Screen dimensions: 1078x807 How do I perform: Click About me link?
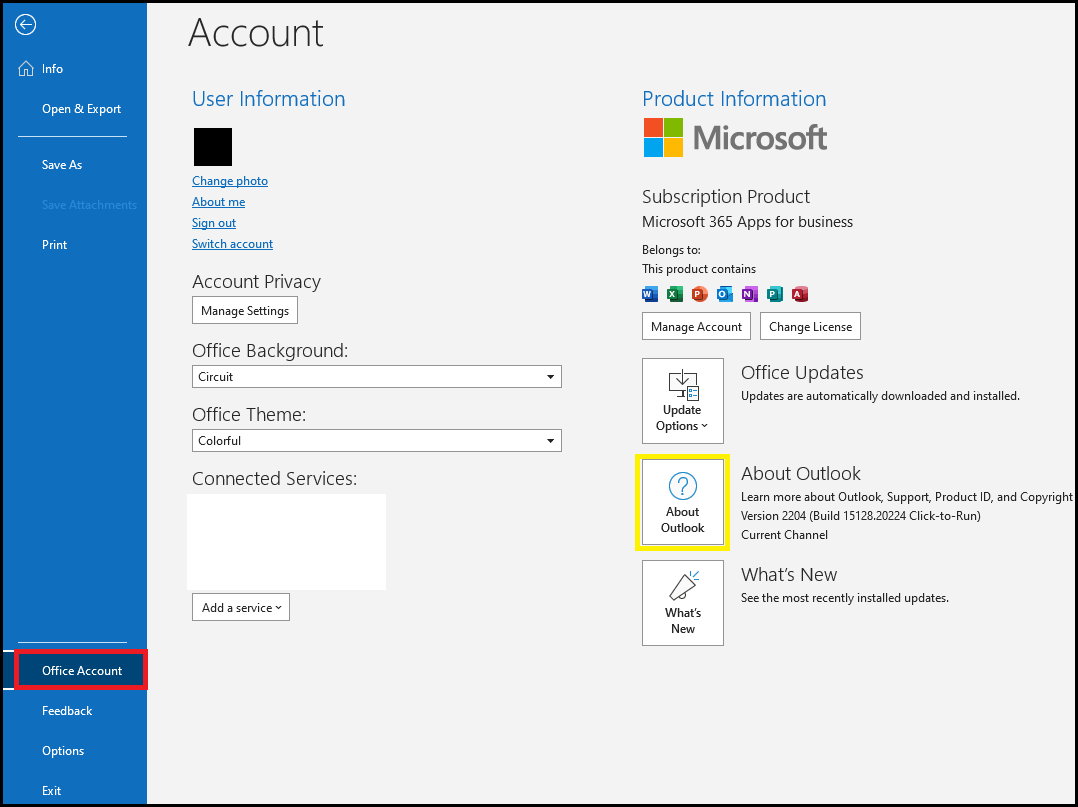click(219, 202)
